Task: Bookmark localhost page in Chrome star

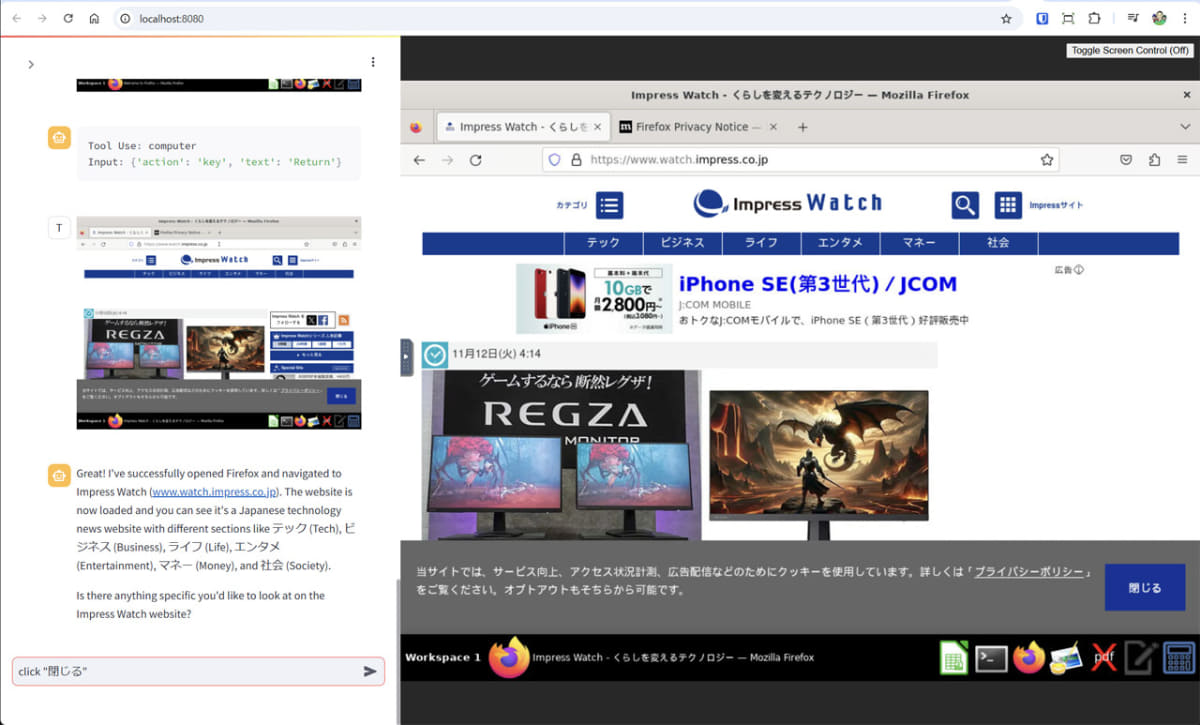Action: (x=1006, y=18)
